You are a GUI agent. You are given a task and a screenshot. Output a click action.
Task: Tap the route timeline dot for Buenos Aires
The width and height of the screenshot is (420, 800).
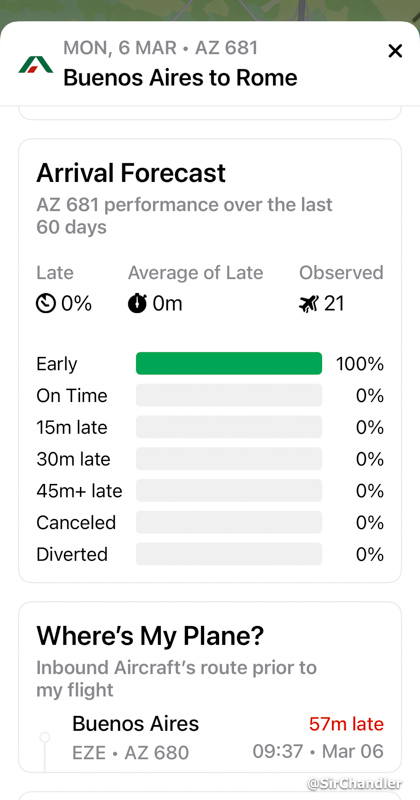pos(45,737)
